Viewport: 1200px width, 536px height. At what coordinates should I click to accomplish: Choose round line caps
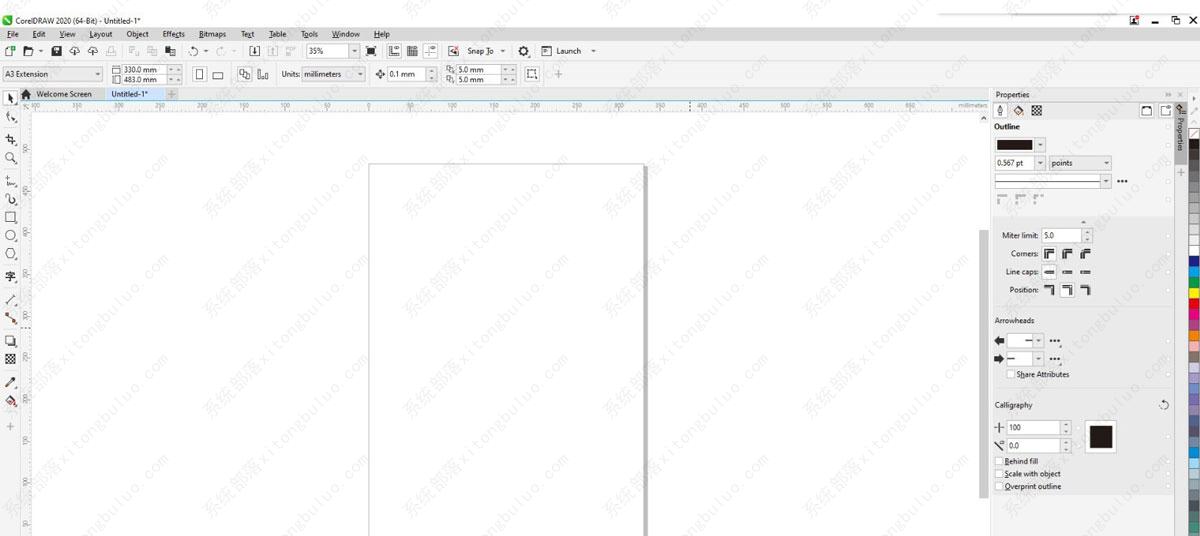tap(1067, 272)
